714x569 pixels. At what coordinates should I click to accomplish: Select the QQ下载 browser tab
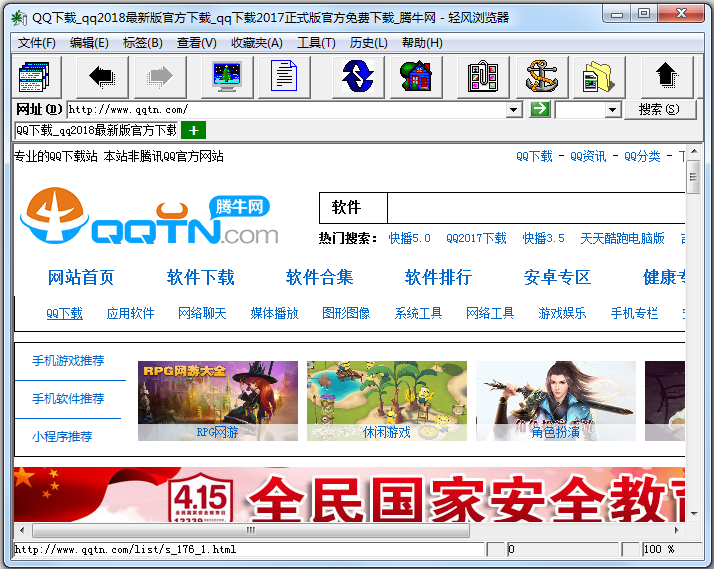(96, 131)
